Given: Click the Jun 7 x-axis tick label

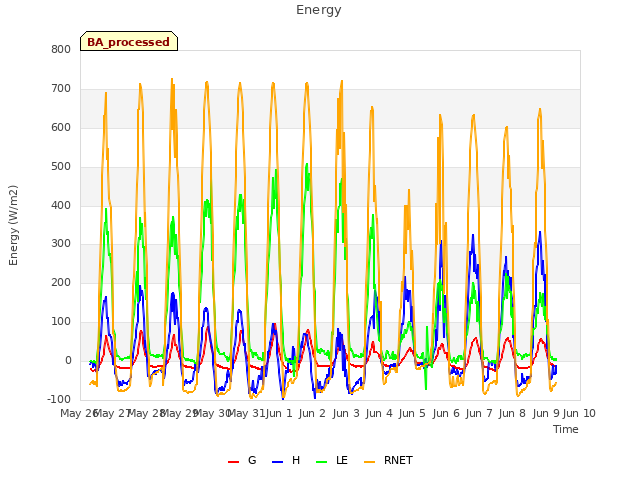Looking at the screenshot, I should click(x=479, y=413).
